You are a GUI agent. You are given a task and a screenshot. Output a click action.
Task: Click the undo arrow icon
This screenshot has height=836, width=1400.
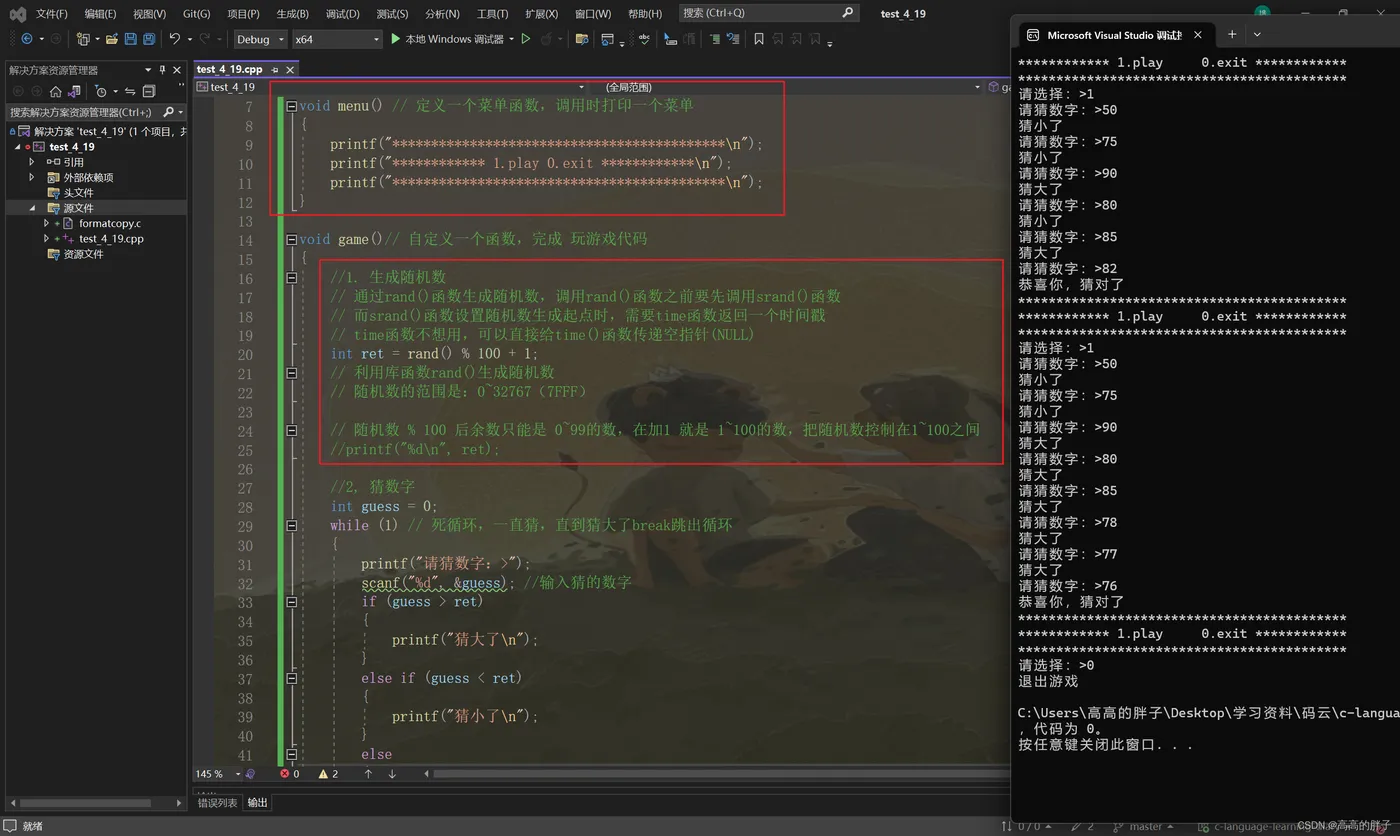175,39
